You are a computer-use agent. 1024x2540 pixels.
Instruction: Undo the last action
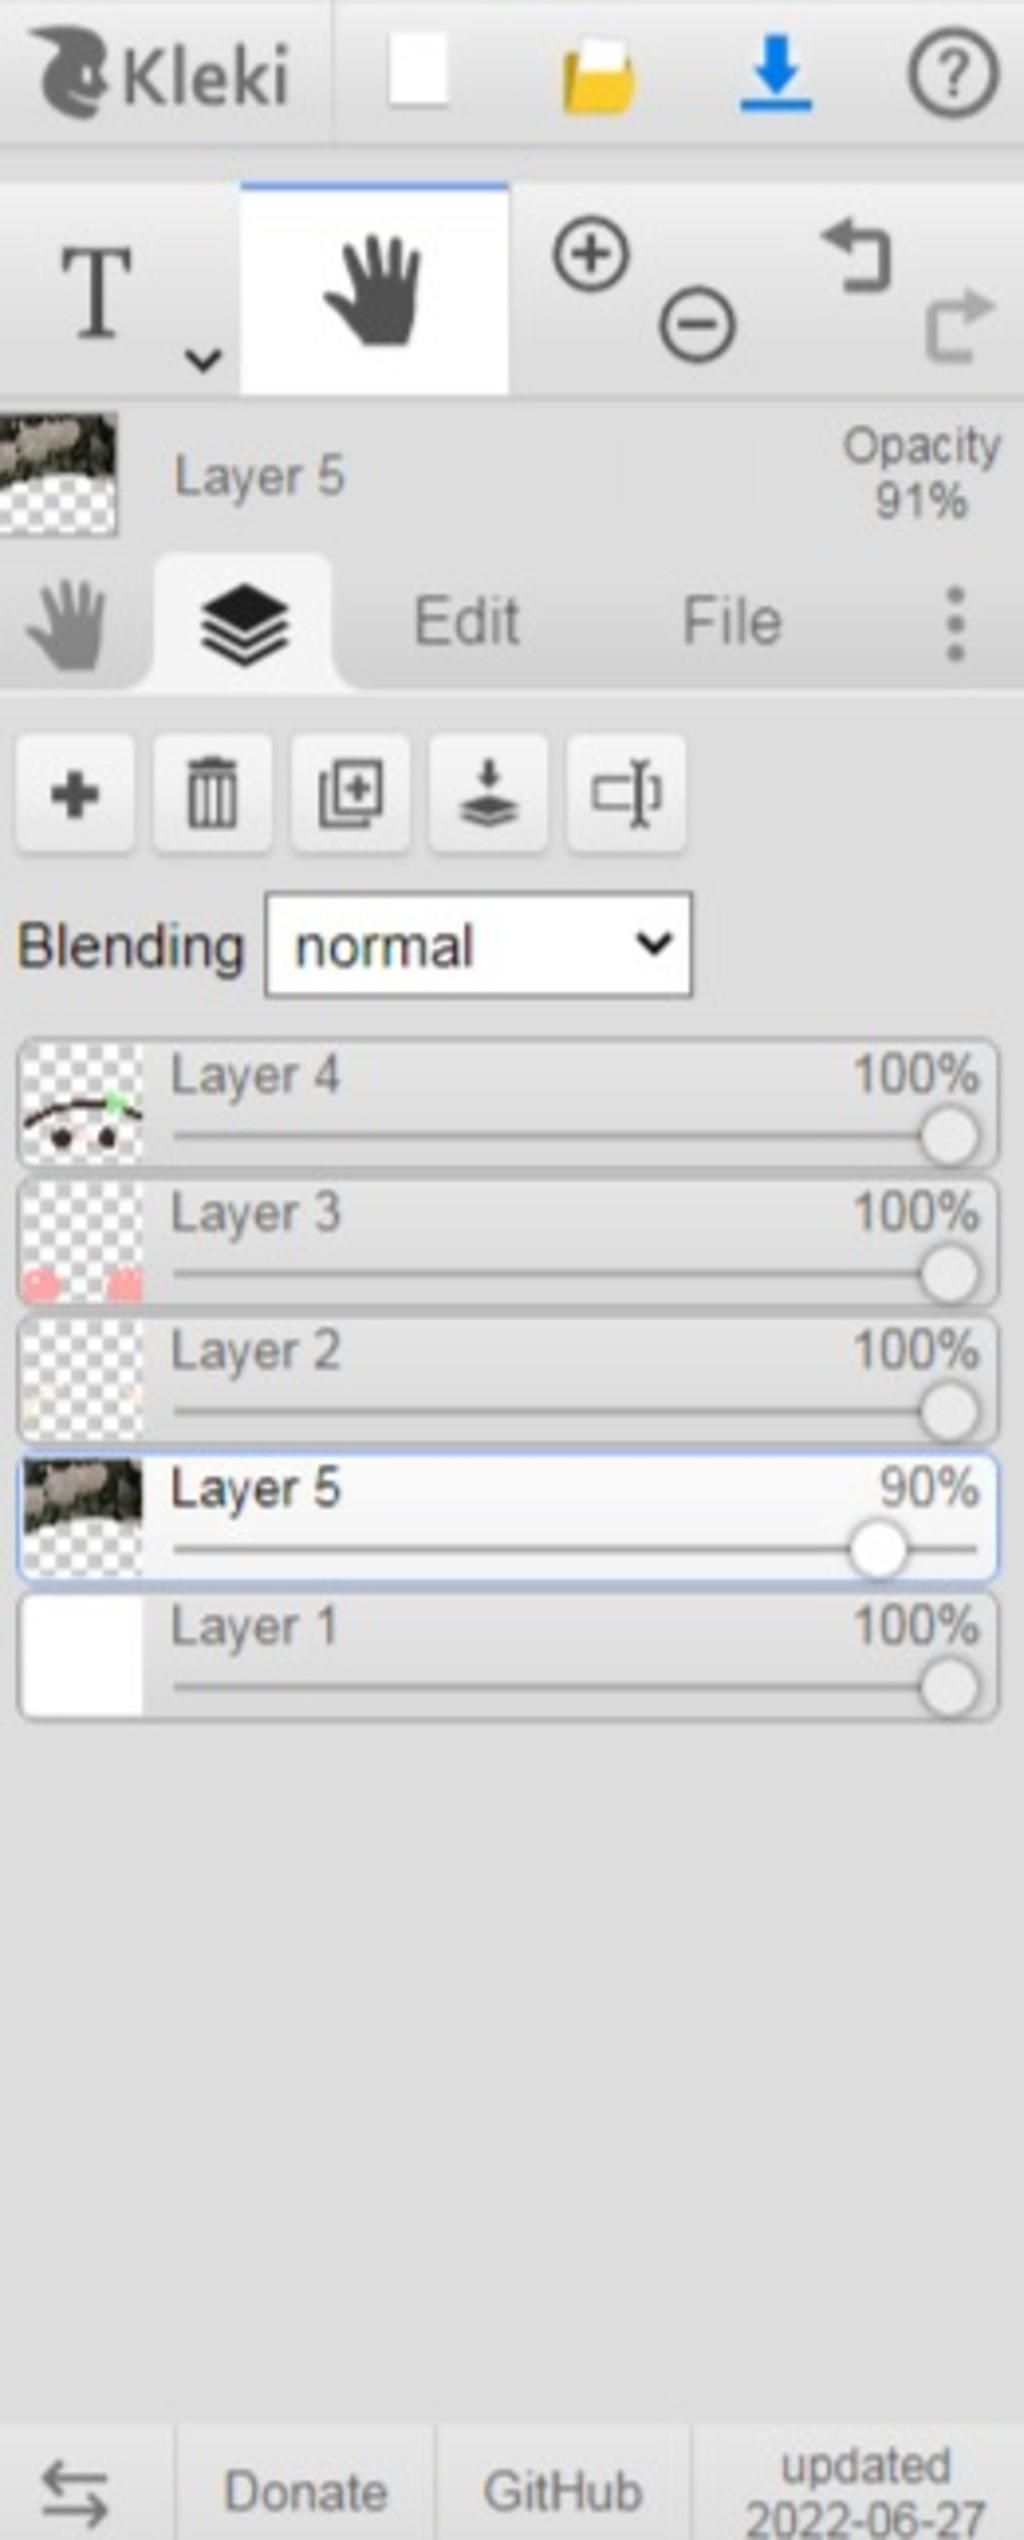pos(857,256)
